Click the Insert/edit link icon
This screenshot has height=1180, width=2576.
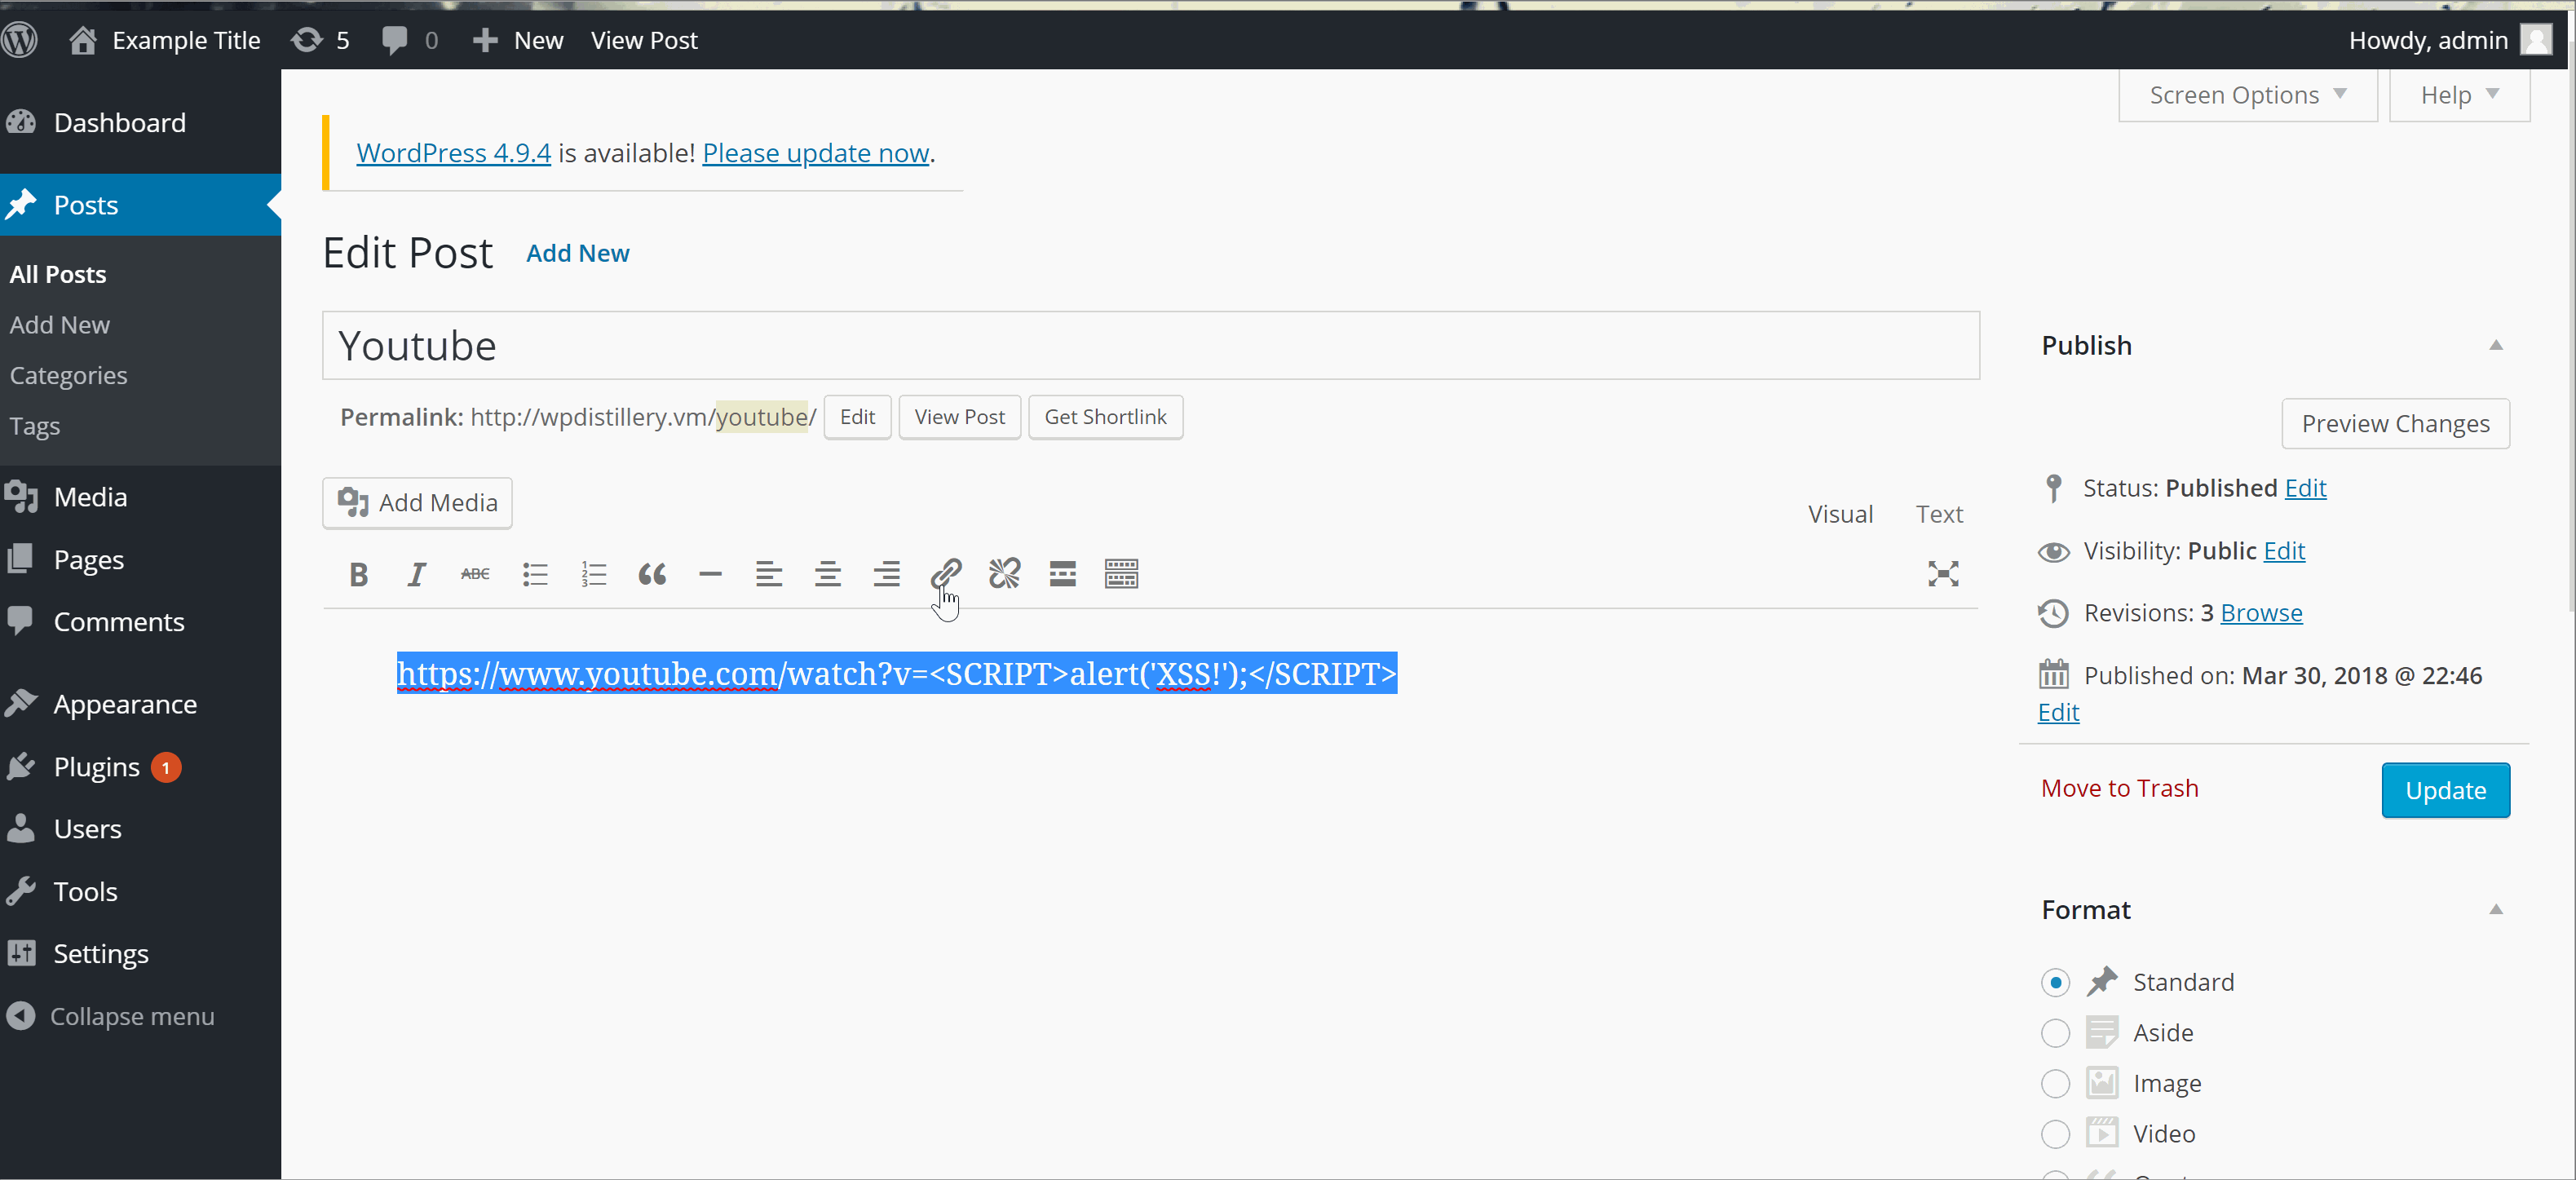946,574
